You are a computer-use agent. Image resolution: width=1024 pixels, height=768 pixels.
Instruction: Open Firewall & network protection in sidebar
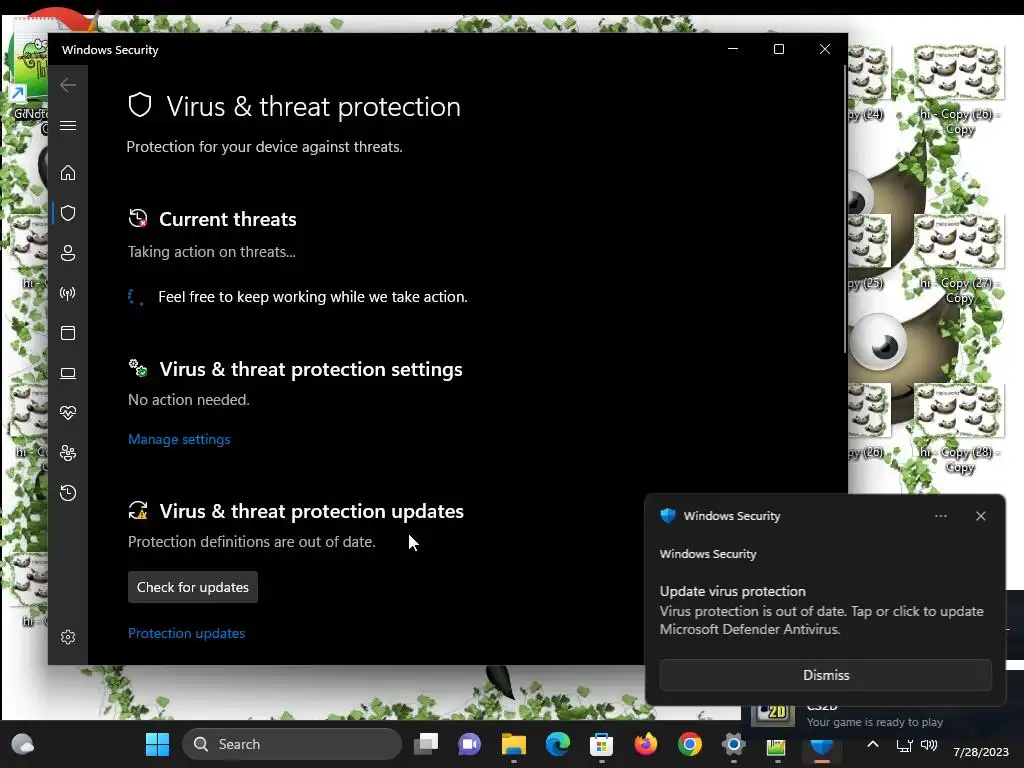[68, 293]
